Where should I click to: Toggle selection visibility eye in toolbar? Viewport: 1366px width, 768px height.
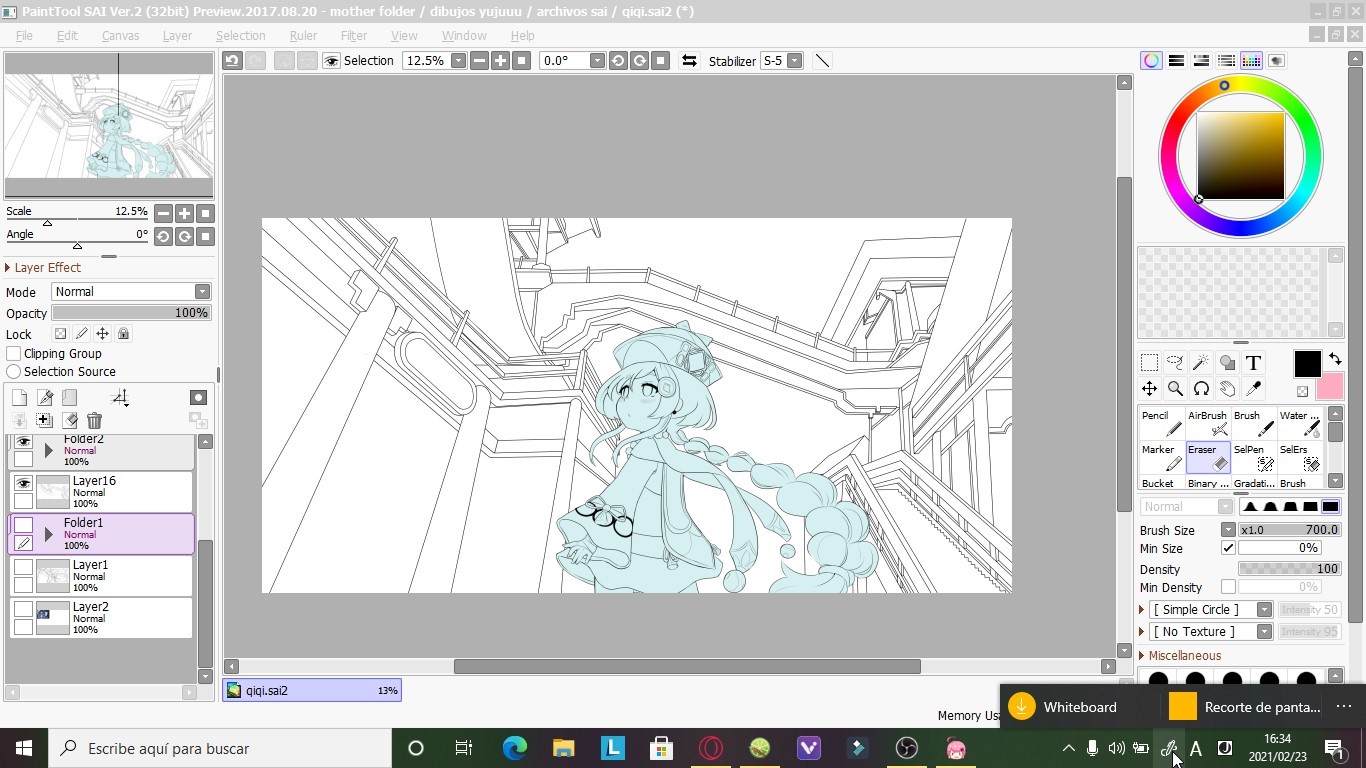pyautogui.click(x=331, y=61)
